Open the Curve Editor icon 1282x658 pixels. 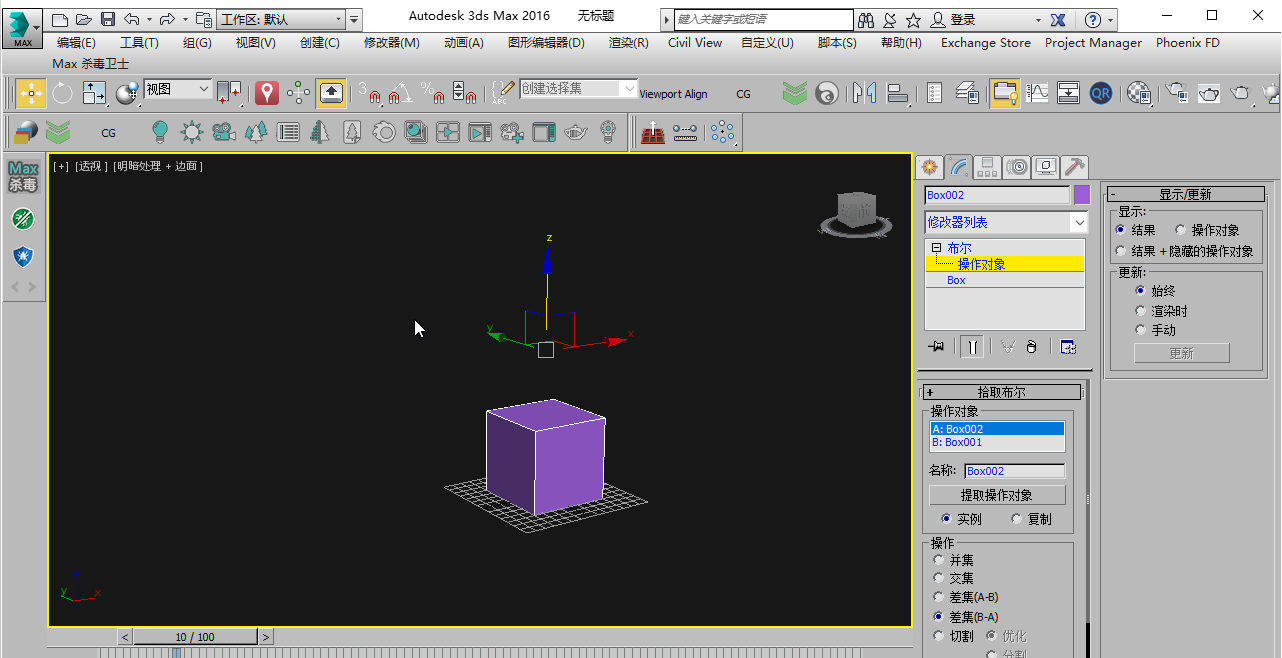point(1037,93)
